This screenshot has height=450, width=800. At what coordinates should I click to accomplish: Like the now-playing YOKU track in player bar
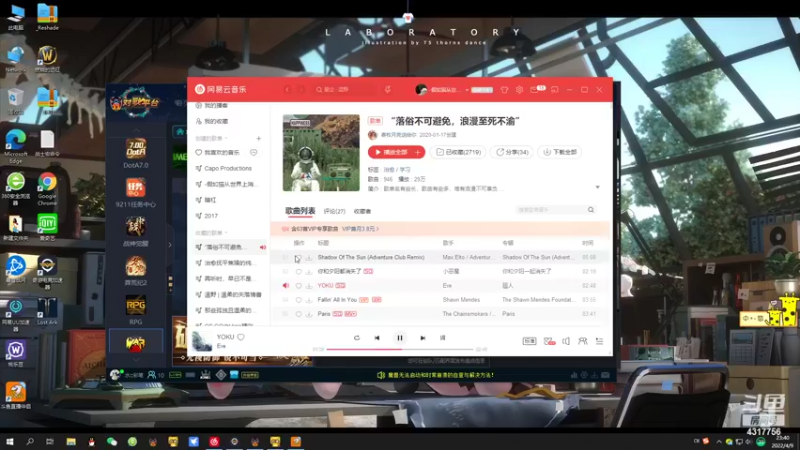pyautogui.click(x=241, y=337)
